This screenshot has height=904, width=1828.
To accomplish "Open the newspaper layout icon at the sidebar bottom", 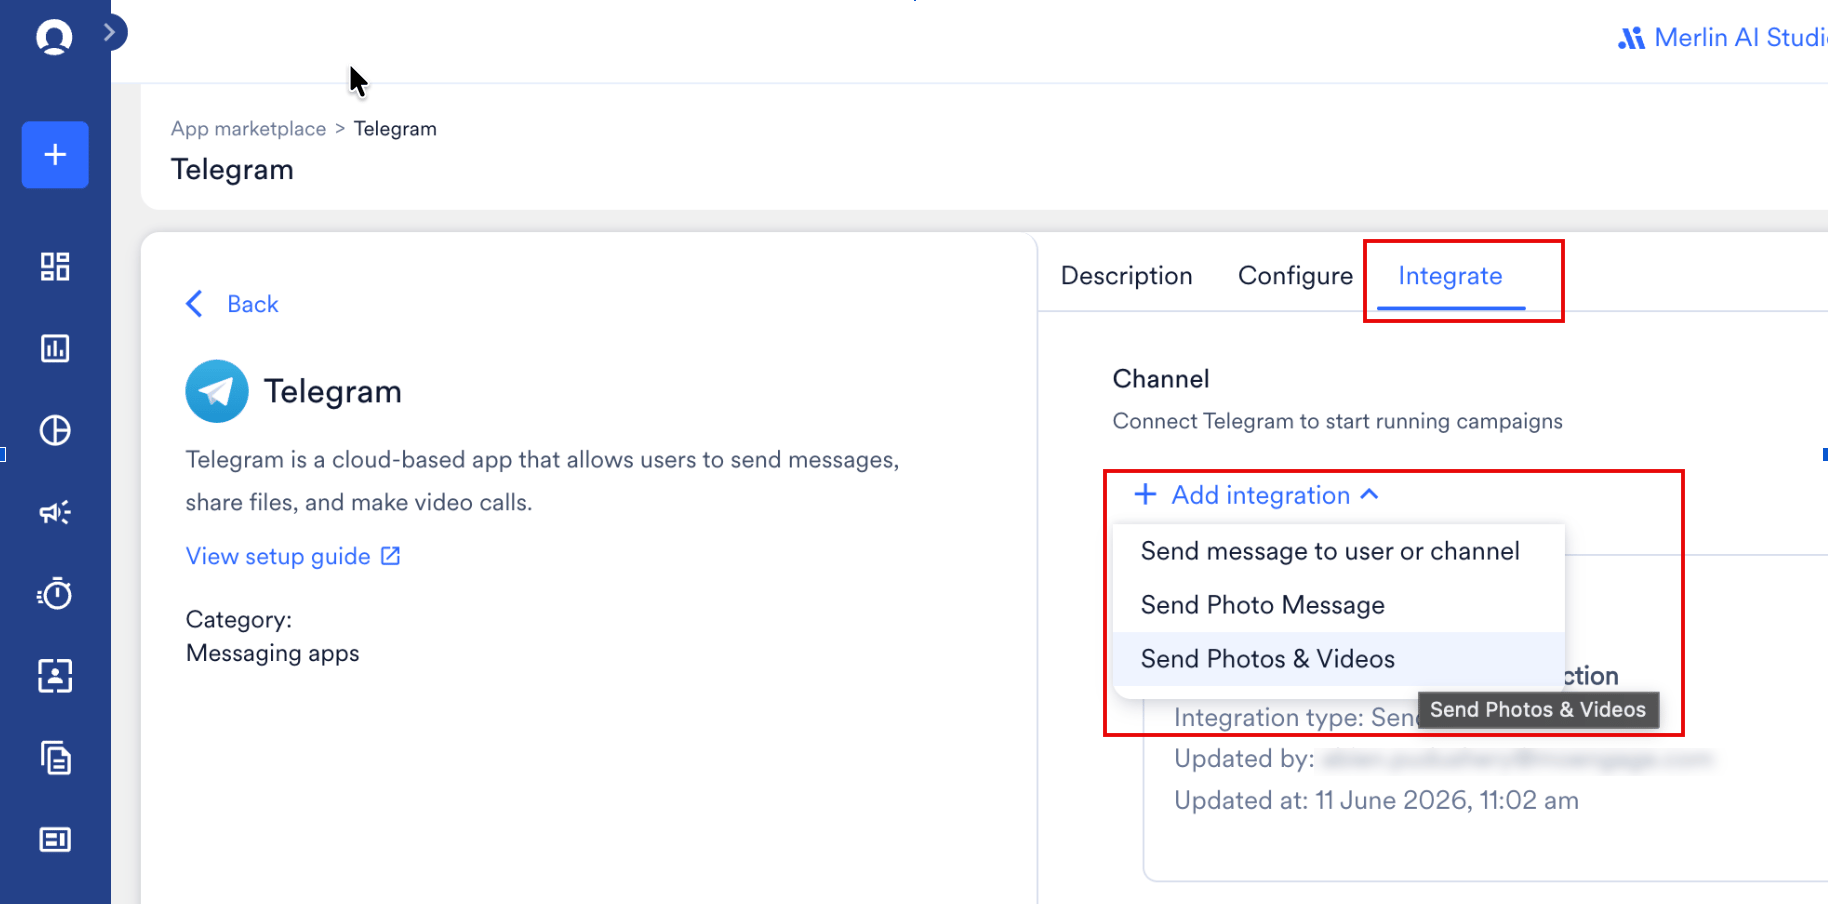I will point(55,840).
